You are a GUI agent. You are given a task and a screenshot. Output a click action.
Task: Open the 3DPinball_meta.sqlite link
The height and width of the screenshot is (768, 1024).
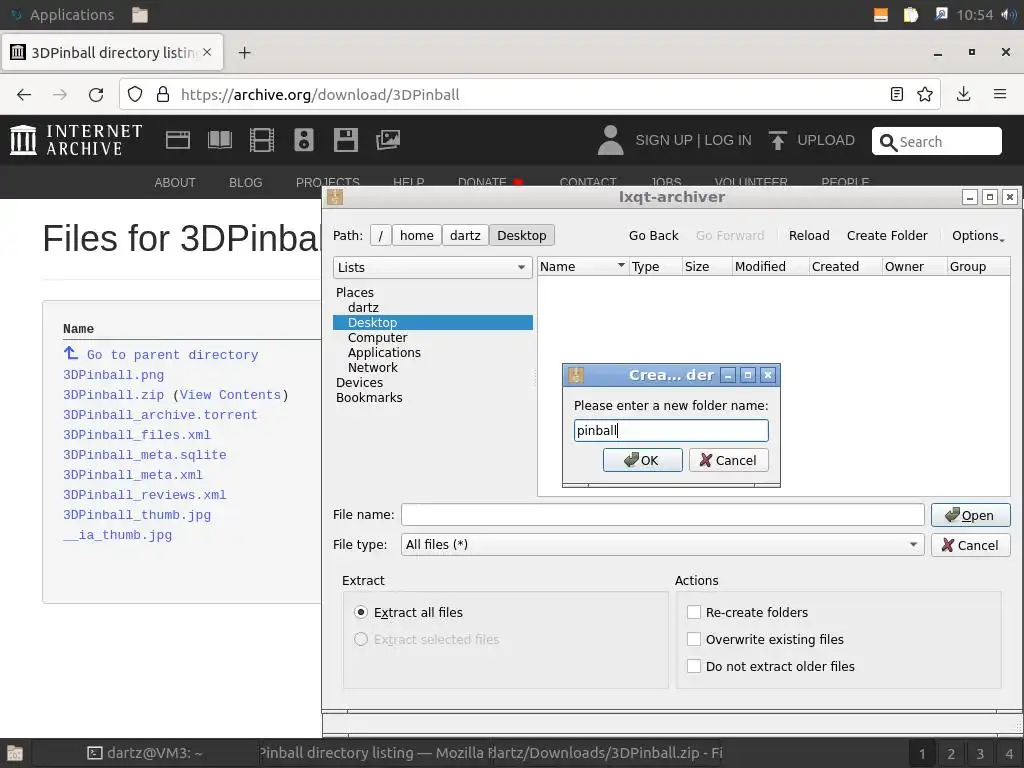click(x=144, y=455)
